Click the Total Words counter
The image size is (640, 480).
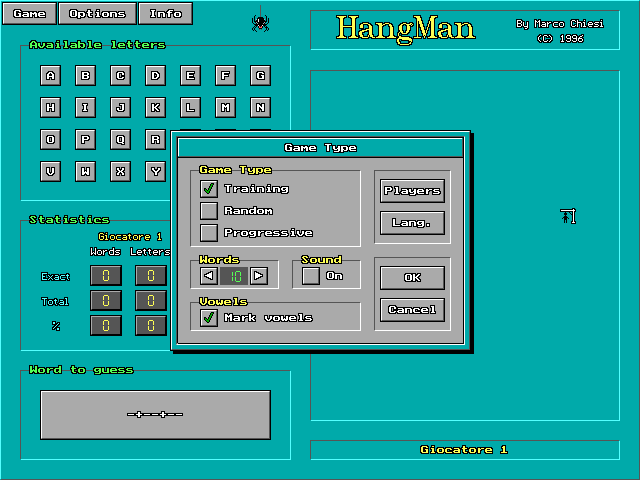[x=106, y=301]
